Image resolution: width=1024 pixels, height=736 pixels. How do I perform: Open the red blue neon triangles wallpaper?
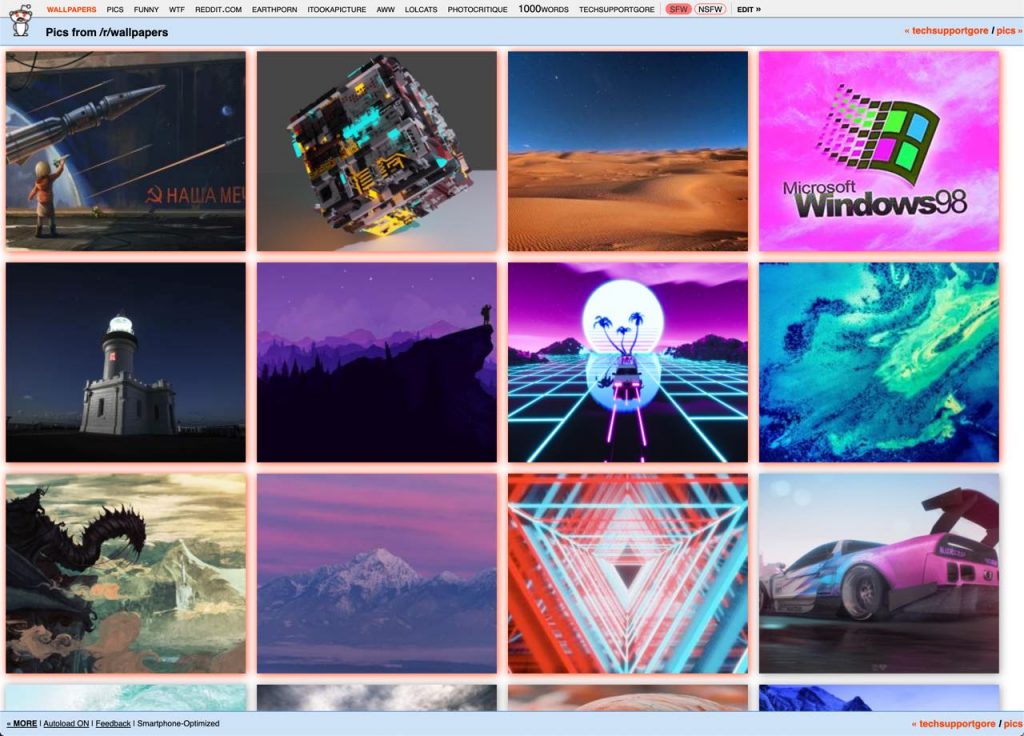tap(628, 573)
